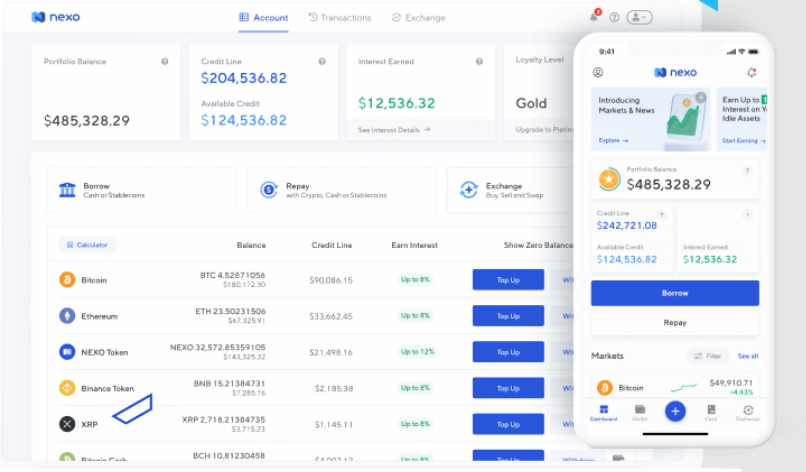Screen dimensions: 806x472
Task: Click the Exchange swap arrows icon
Action: click(469, 190)
